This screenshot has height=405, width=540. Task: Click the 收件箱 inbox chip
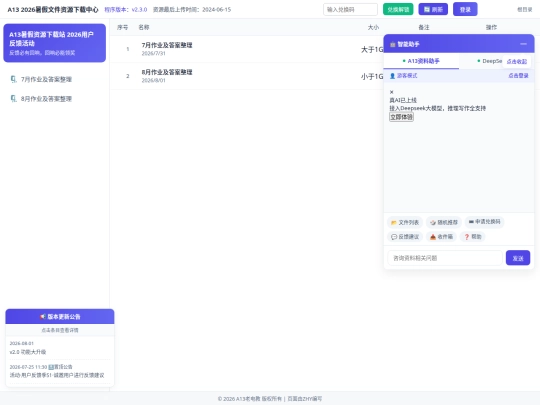441,237
